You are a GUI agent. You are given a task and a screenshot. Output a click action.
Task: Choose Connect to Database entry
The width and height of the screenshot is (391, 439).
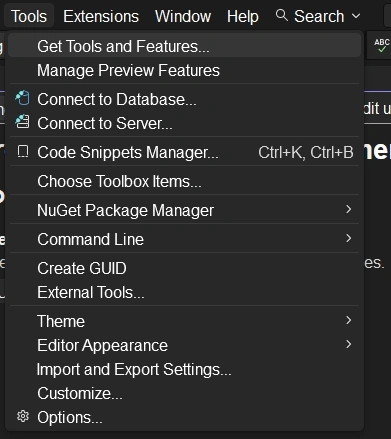coord(184,99)
